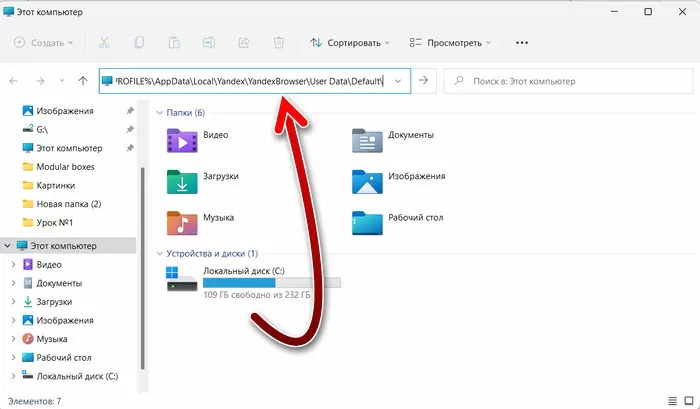This screenshot has height=409, width=700.
Task: Open the three-dots more options menu
Action: (522, 43)
